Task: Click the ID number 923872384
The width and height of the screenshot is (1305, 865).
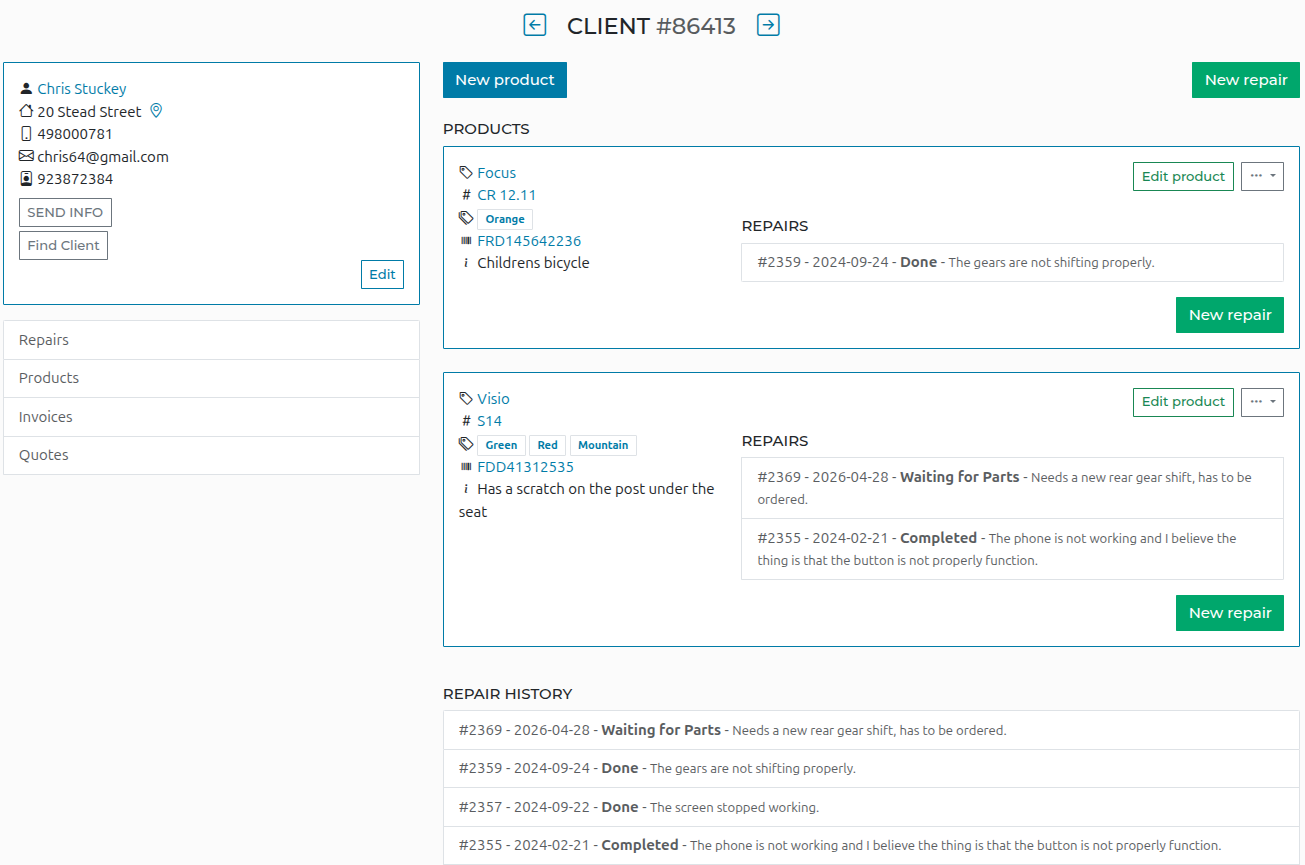Action: [x=75, y=180]
